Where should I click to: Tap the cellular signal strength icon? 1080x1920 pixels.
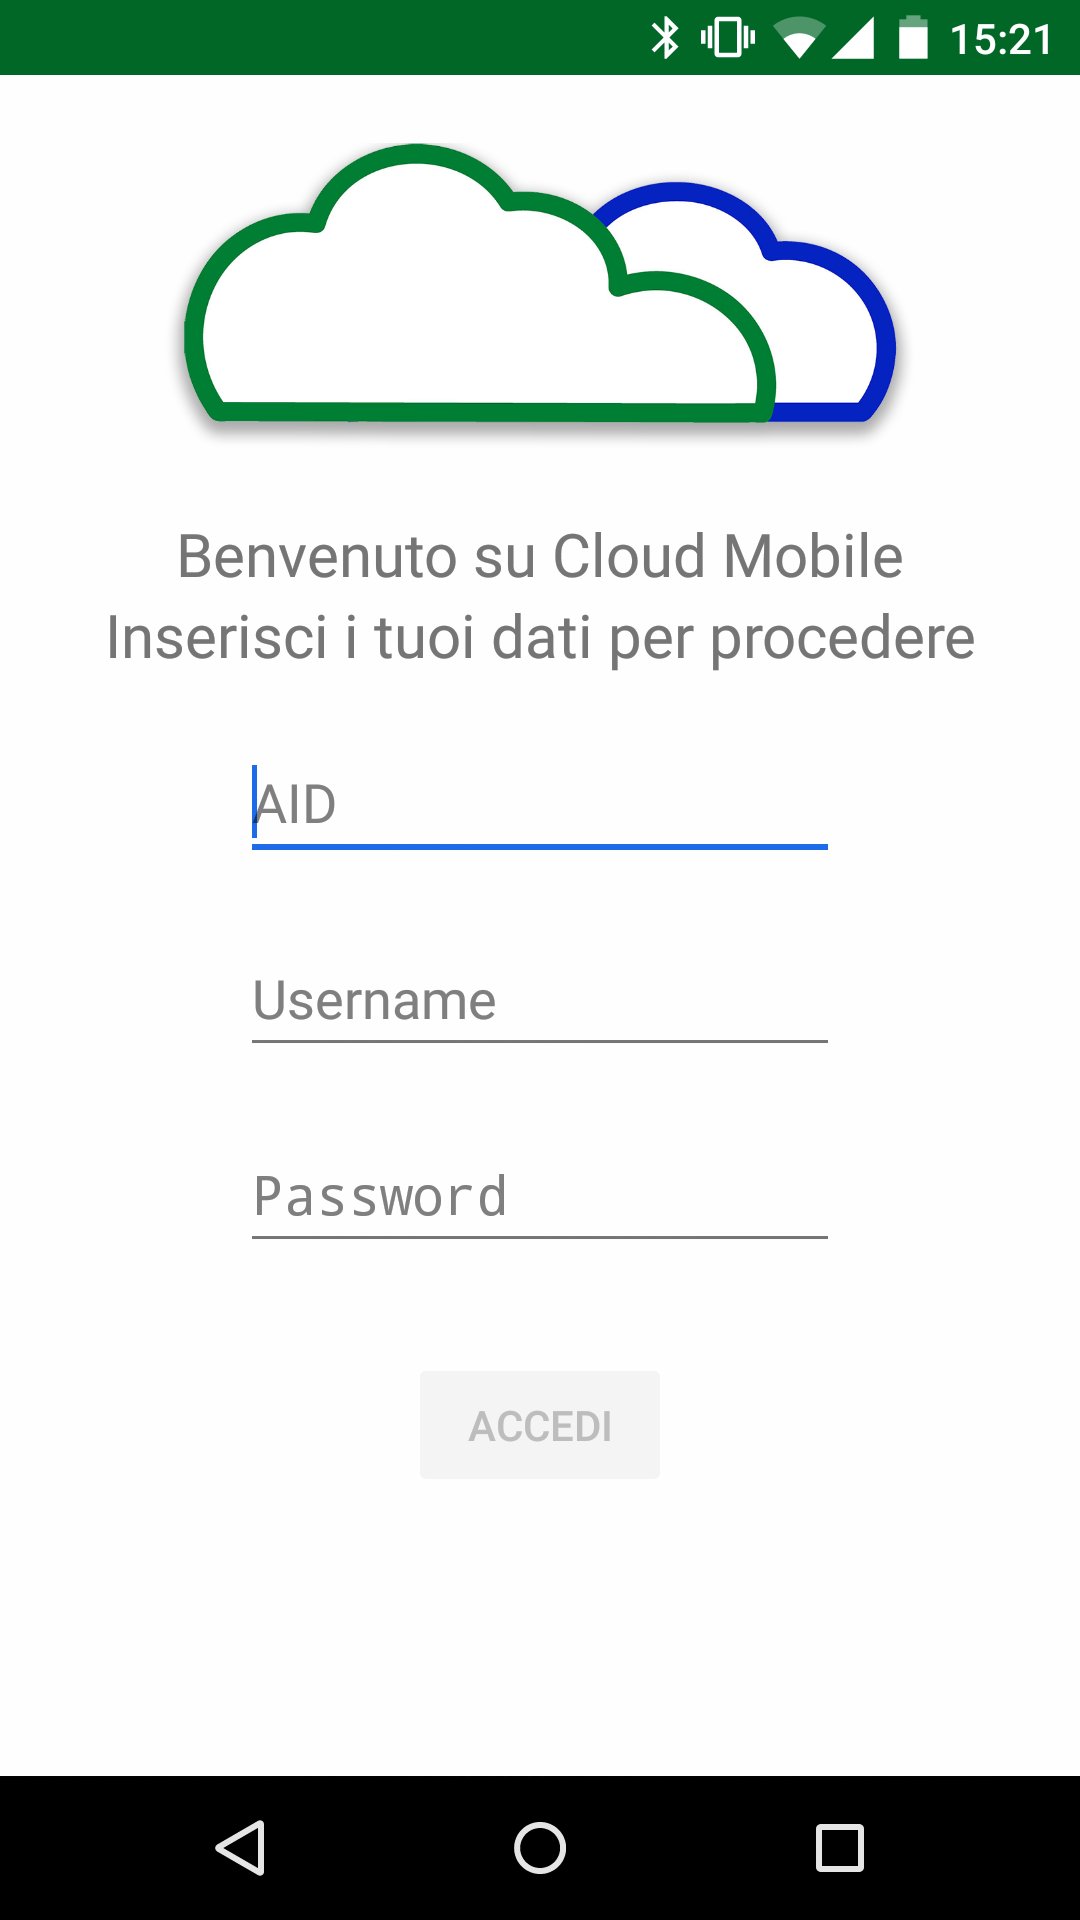(853, 39)
